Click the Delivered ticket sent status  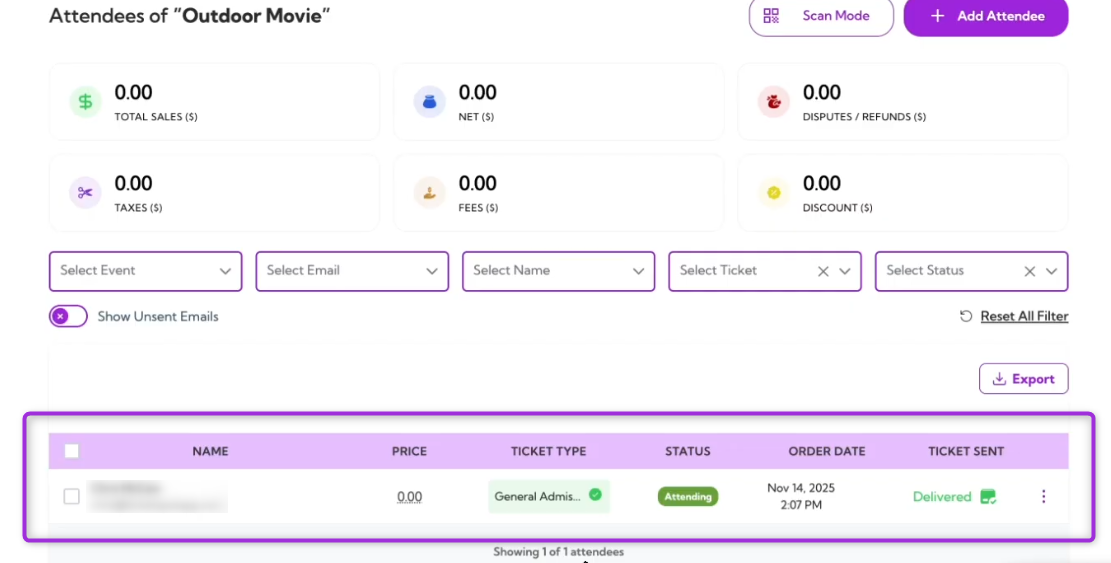[x=942, y=496]
